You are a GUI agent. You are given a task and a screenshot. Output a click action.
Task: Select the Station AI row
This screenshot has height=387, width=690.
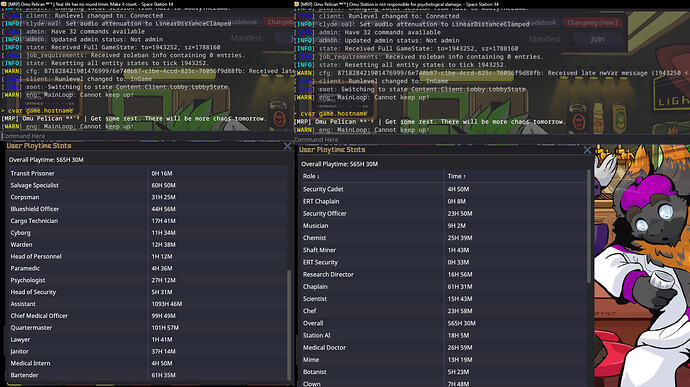[444, 335]
